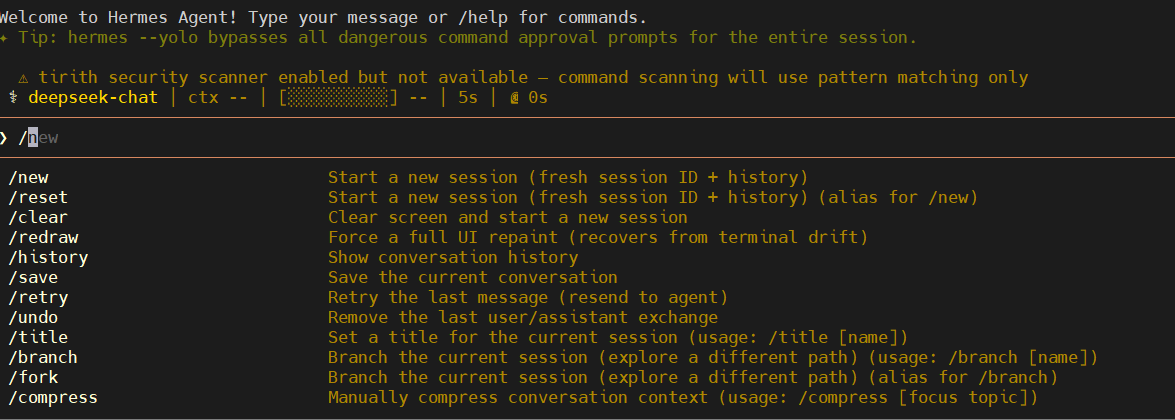Select the /branch command entry
This screenshot has height=420, width=1175.
click(43, 357)
